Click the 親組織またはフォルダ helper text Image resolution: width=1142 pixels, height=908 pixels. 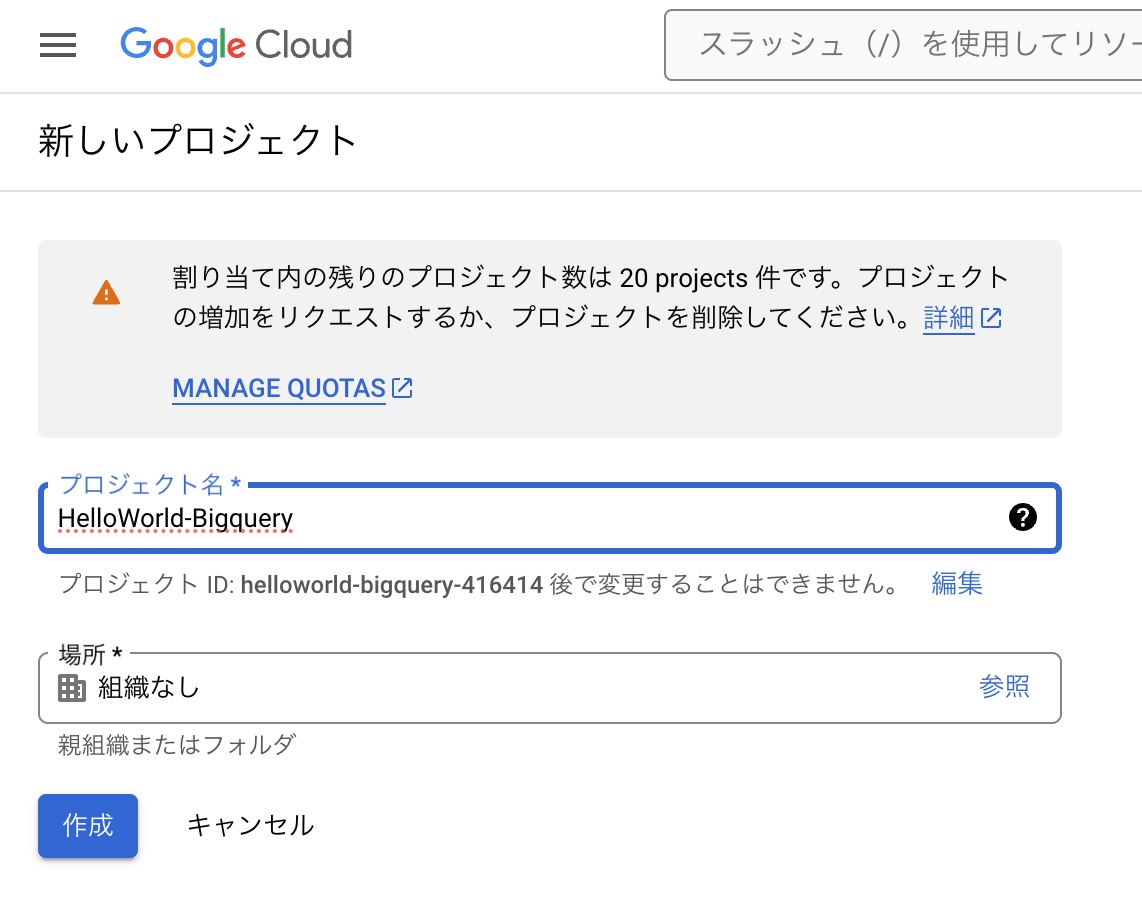coord(177,745)
